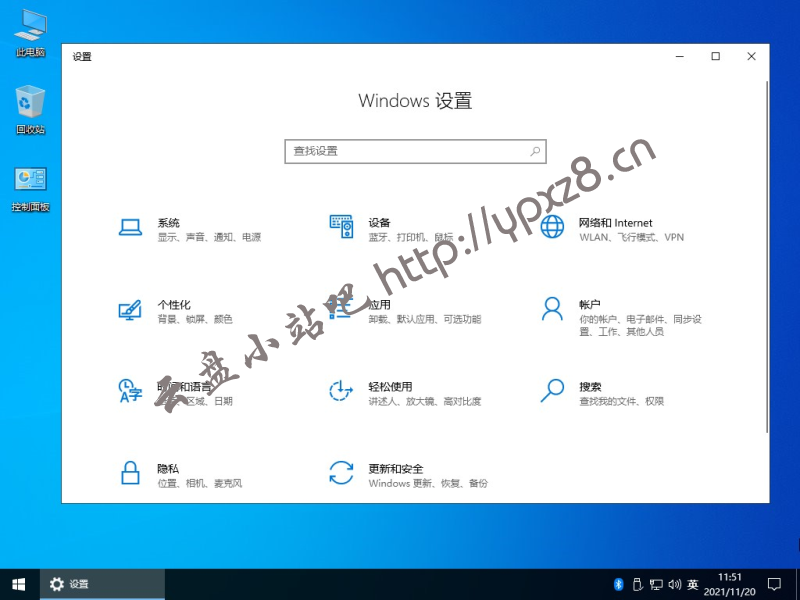Viewport: 800px width, 600px height.
Task: Minimize the 设置 window
Action: tap(680, 56)
